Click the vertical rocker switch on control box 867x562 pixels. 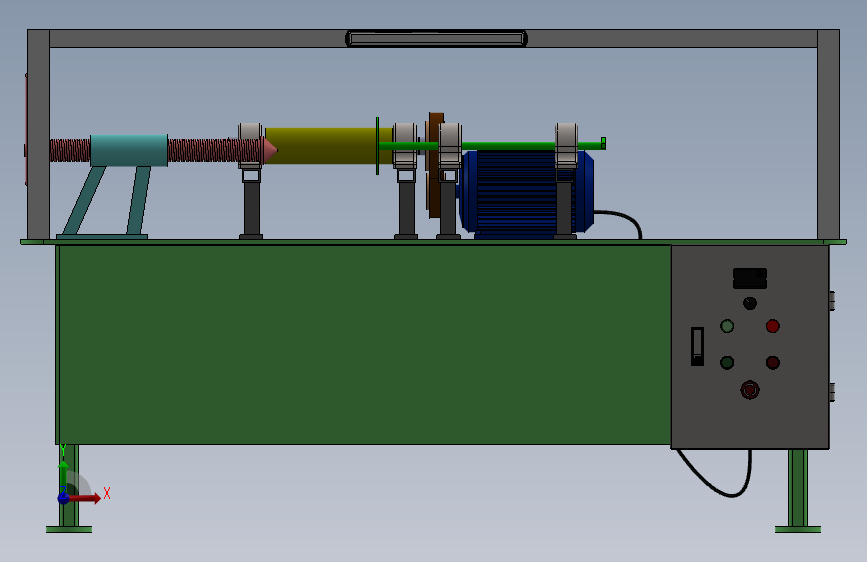pyautogui.click(x=697, y=346)
